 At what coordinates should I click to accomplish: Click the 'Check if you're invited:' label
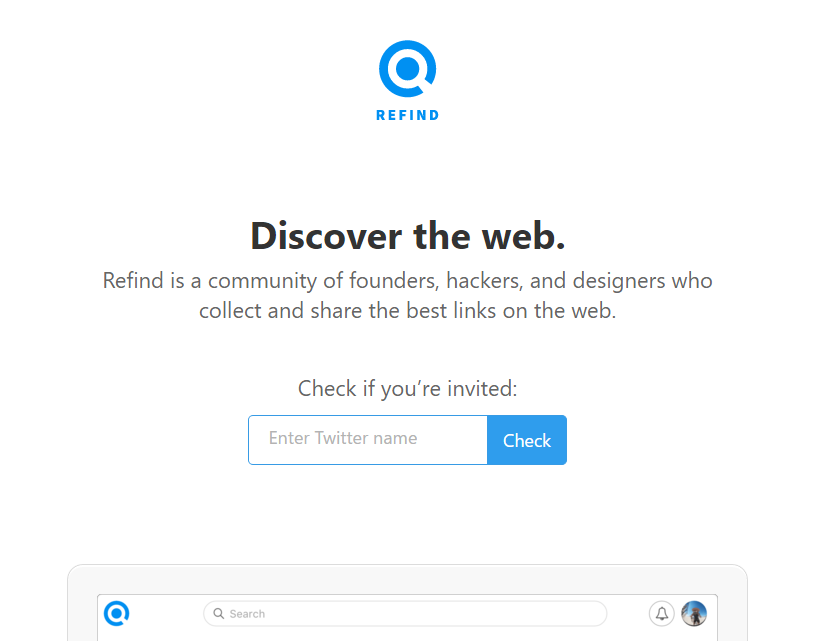coord(407,389)
